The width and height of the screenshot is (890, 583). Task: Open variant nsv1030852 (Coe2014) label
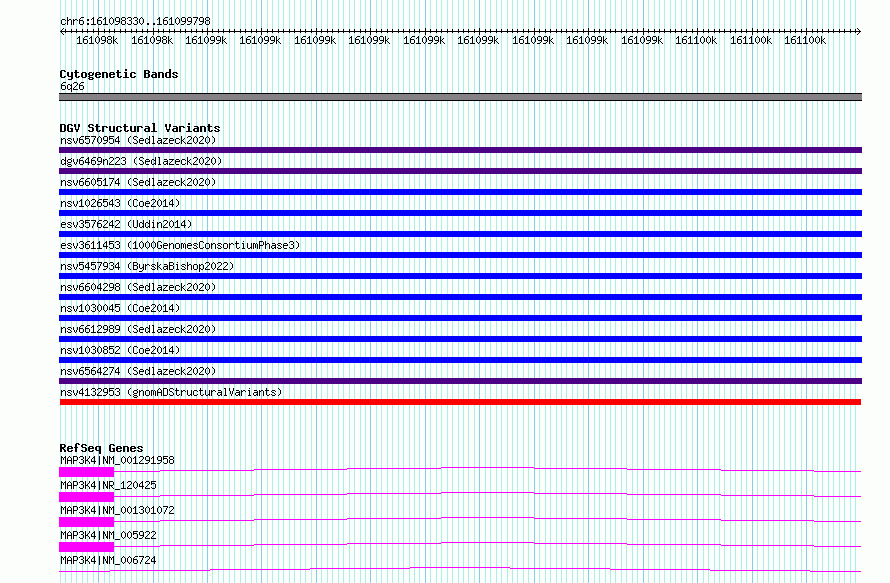tap(120, 350)
